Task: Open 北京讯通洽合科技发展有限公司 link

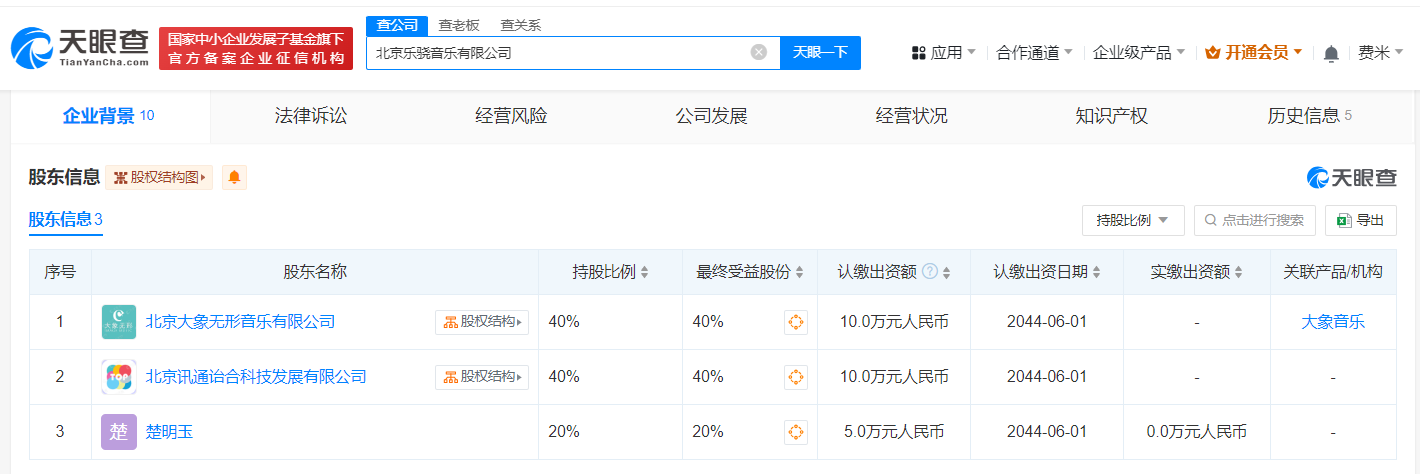Action: tap(256, 377)
